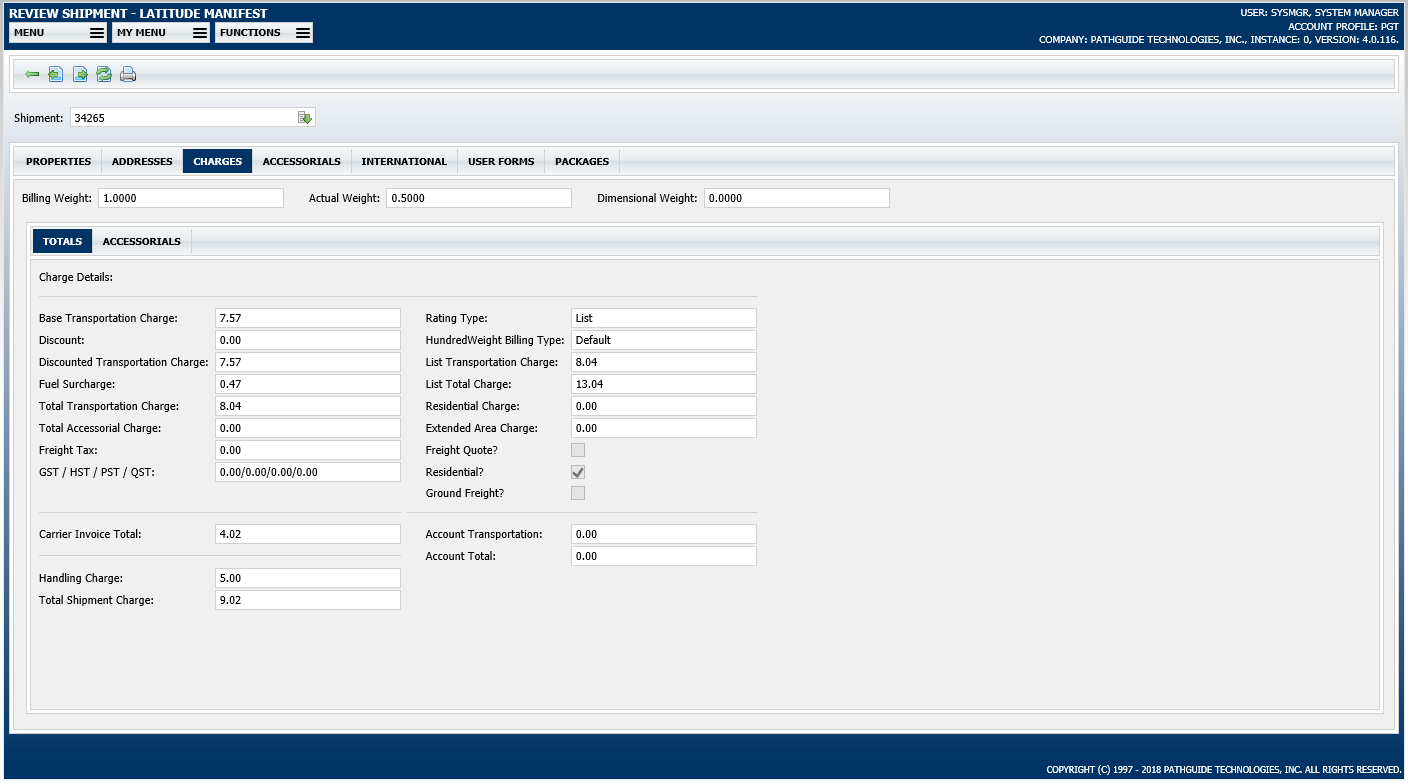The image size is (1408, 784).
Task: Print the manifest using the printer icon
Action: (128, 73)
